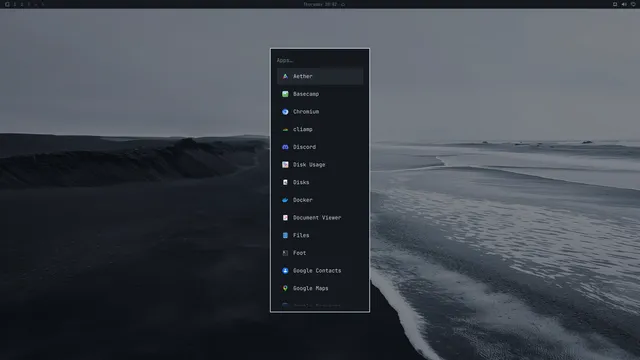Launch the Chromium browser
The width and height of the screenshot is (640, 360).
320,111
